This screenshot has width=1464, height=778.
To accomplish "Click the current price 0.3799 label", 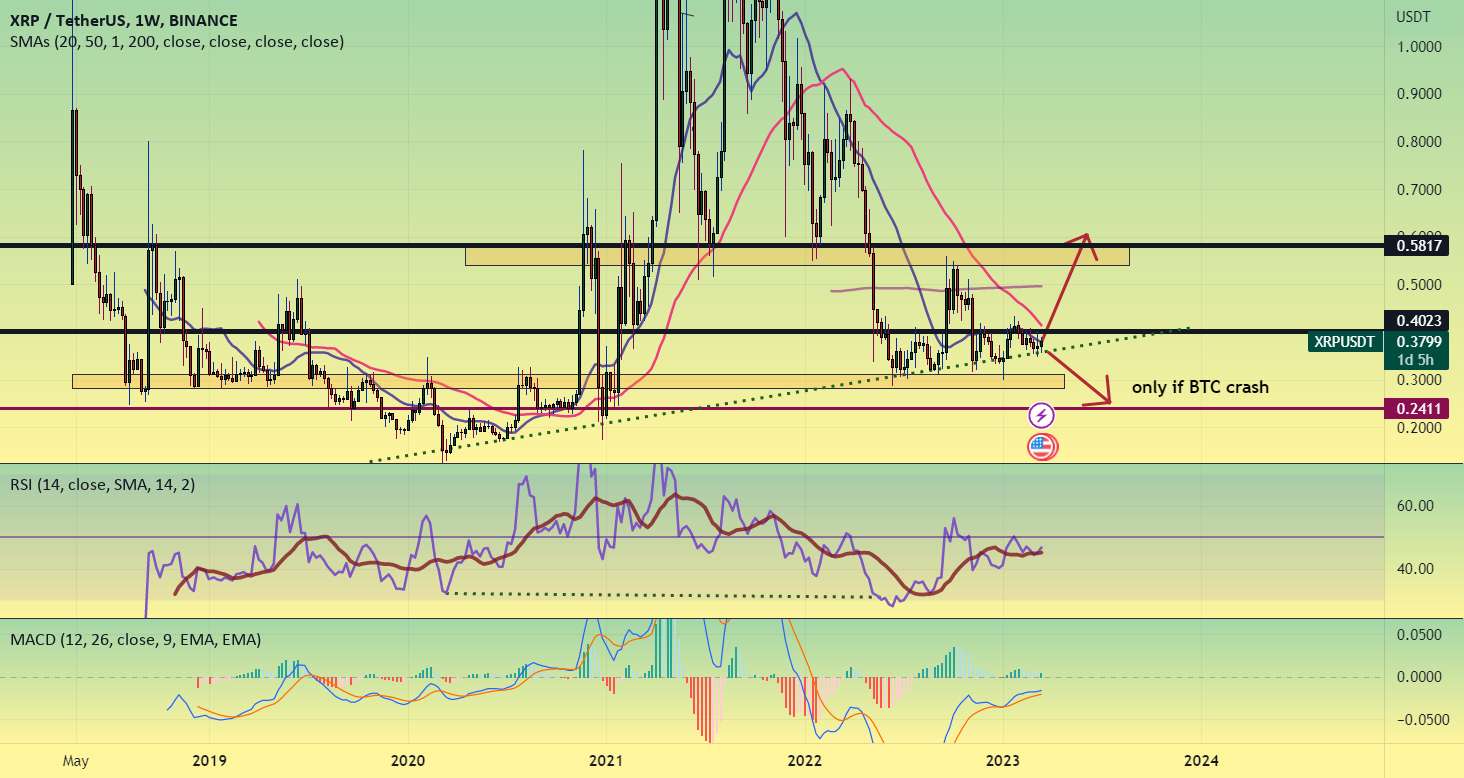I will pyautogui.click(x=1419, y=341).
